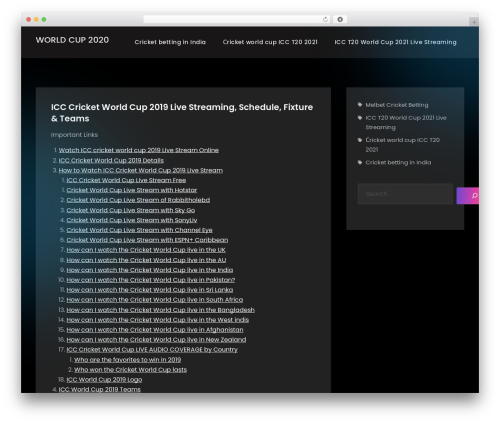Click the browser address bar
The width and height of the screenshot is (500, 423).
(237, 20)
